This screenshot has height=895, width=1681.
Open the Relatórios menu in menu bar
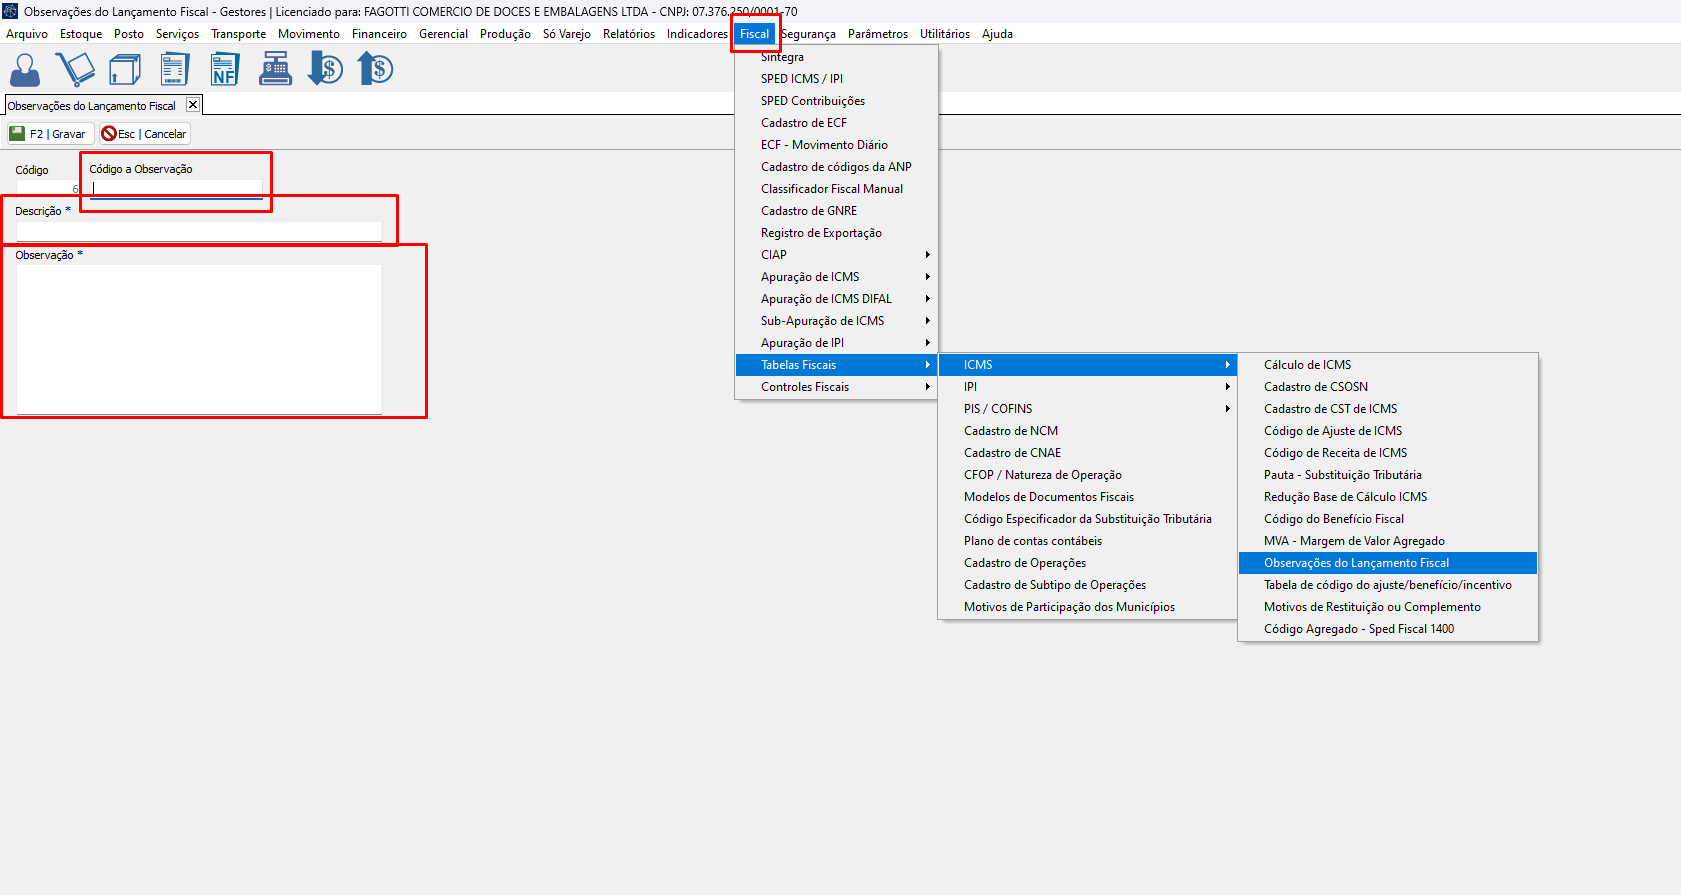coord(628,34)
